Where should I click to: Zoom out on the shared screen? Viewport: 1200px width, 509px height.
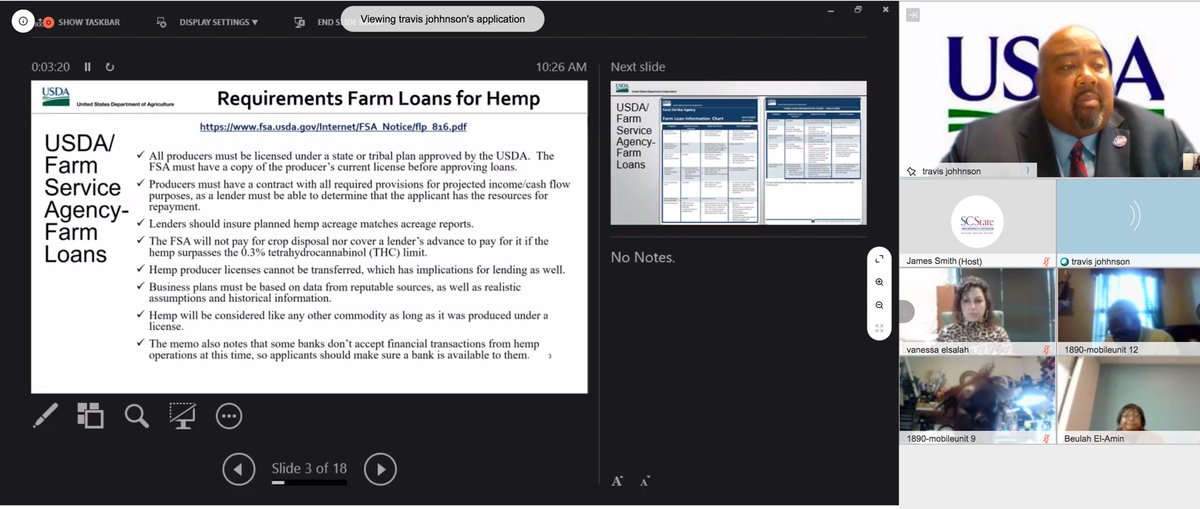pyautogui.click(x=879, y=305)
